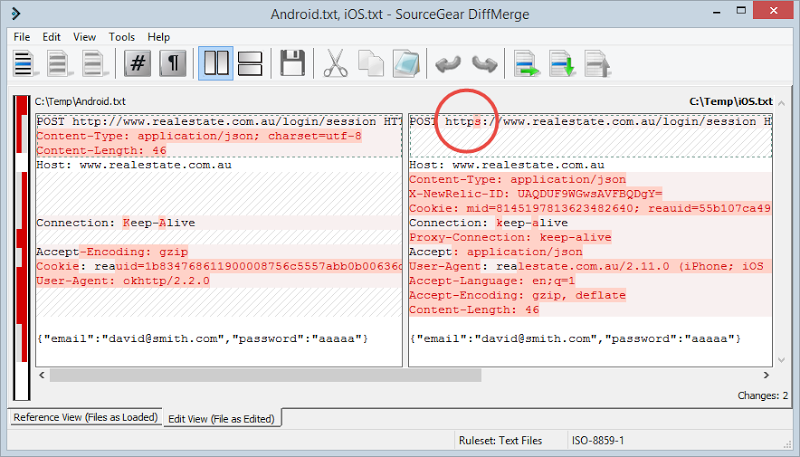This screenshot has width=800, height=457.
Task: Click 'Host: www.realestate.com.au' in right pane
Action: pos(507,165)
